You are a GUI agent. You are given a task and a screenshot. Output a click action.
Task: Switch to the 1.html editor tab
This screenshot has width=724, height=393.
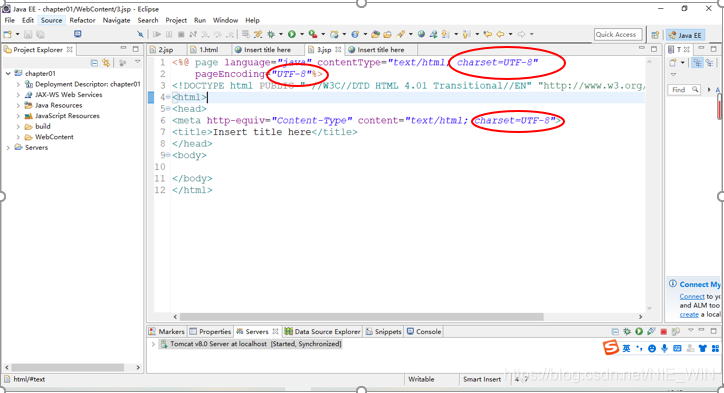(209, 50)
